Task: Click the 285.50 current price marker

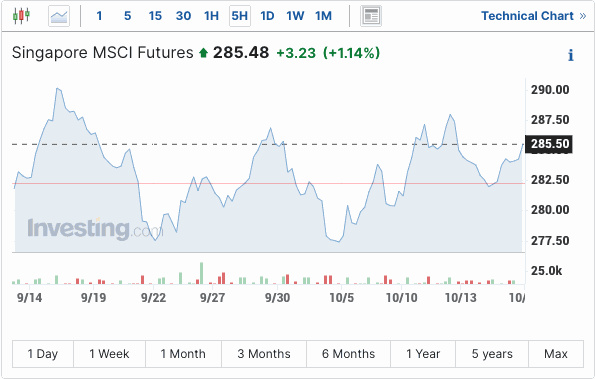Action: [x=549, y=144]
